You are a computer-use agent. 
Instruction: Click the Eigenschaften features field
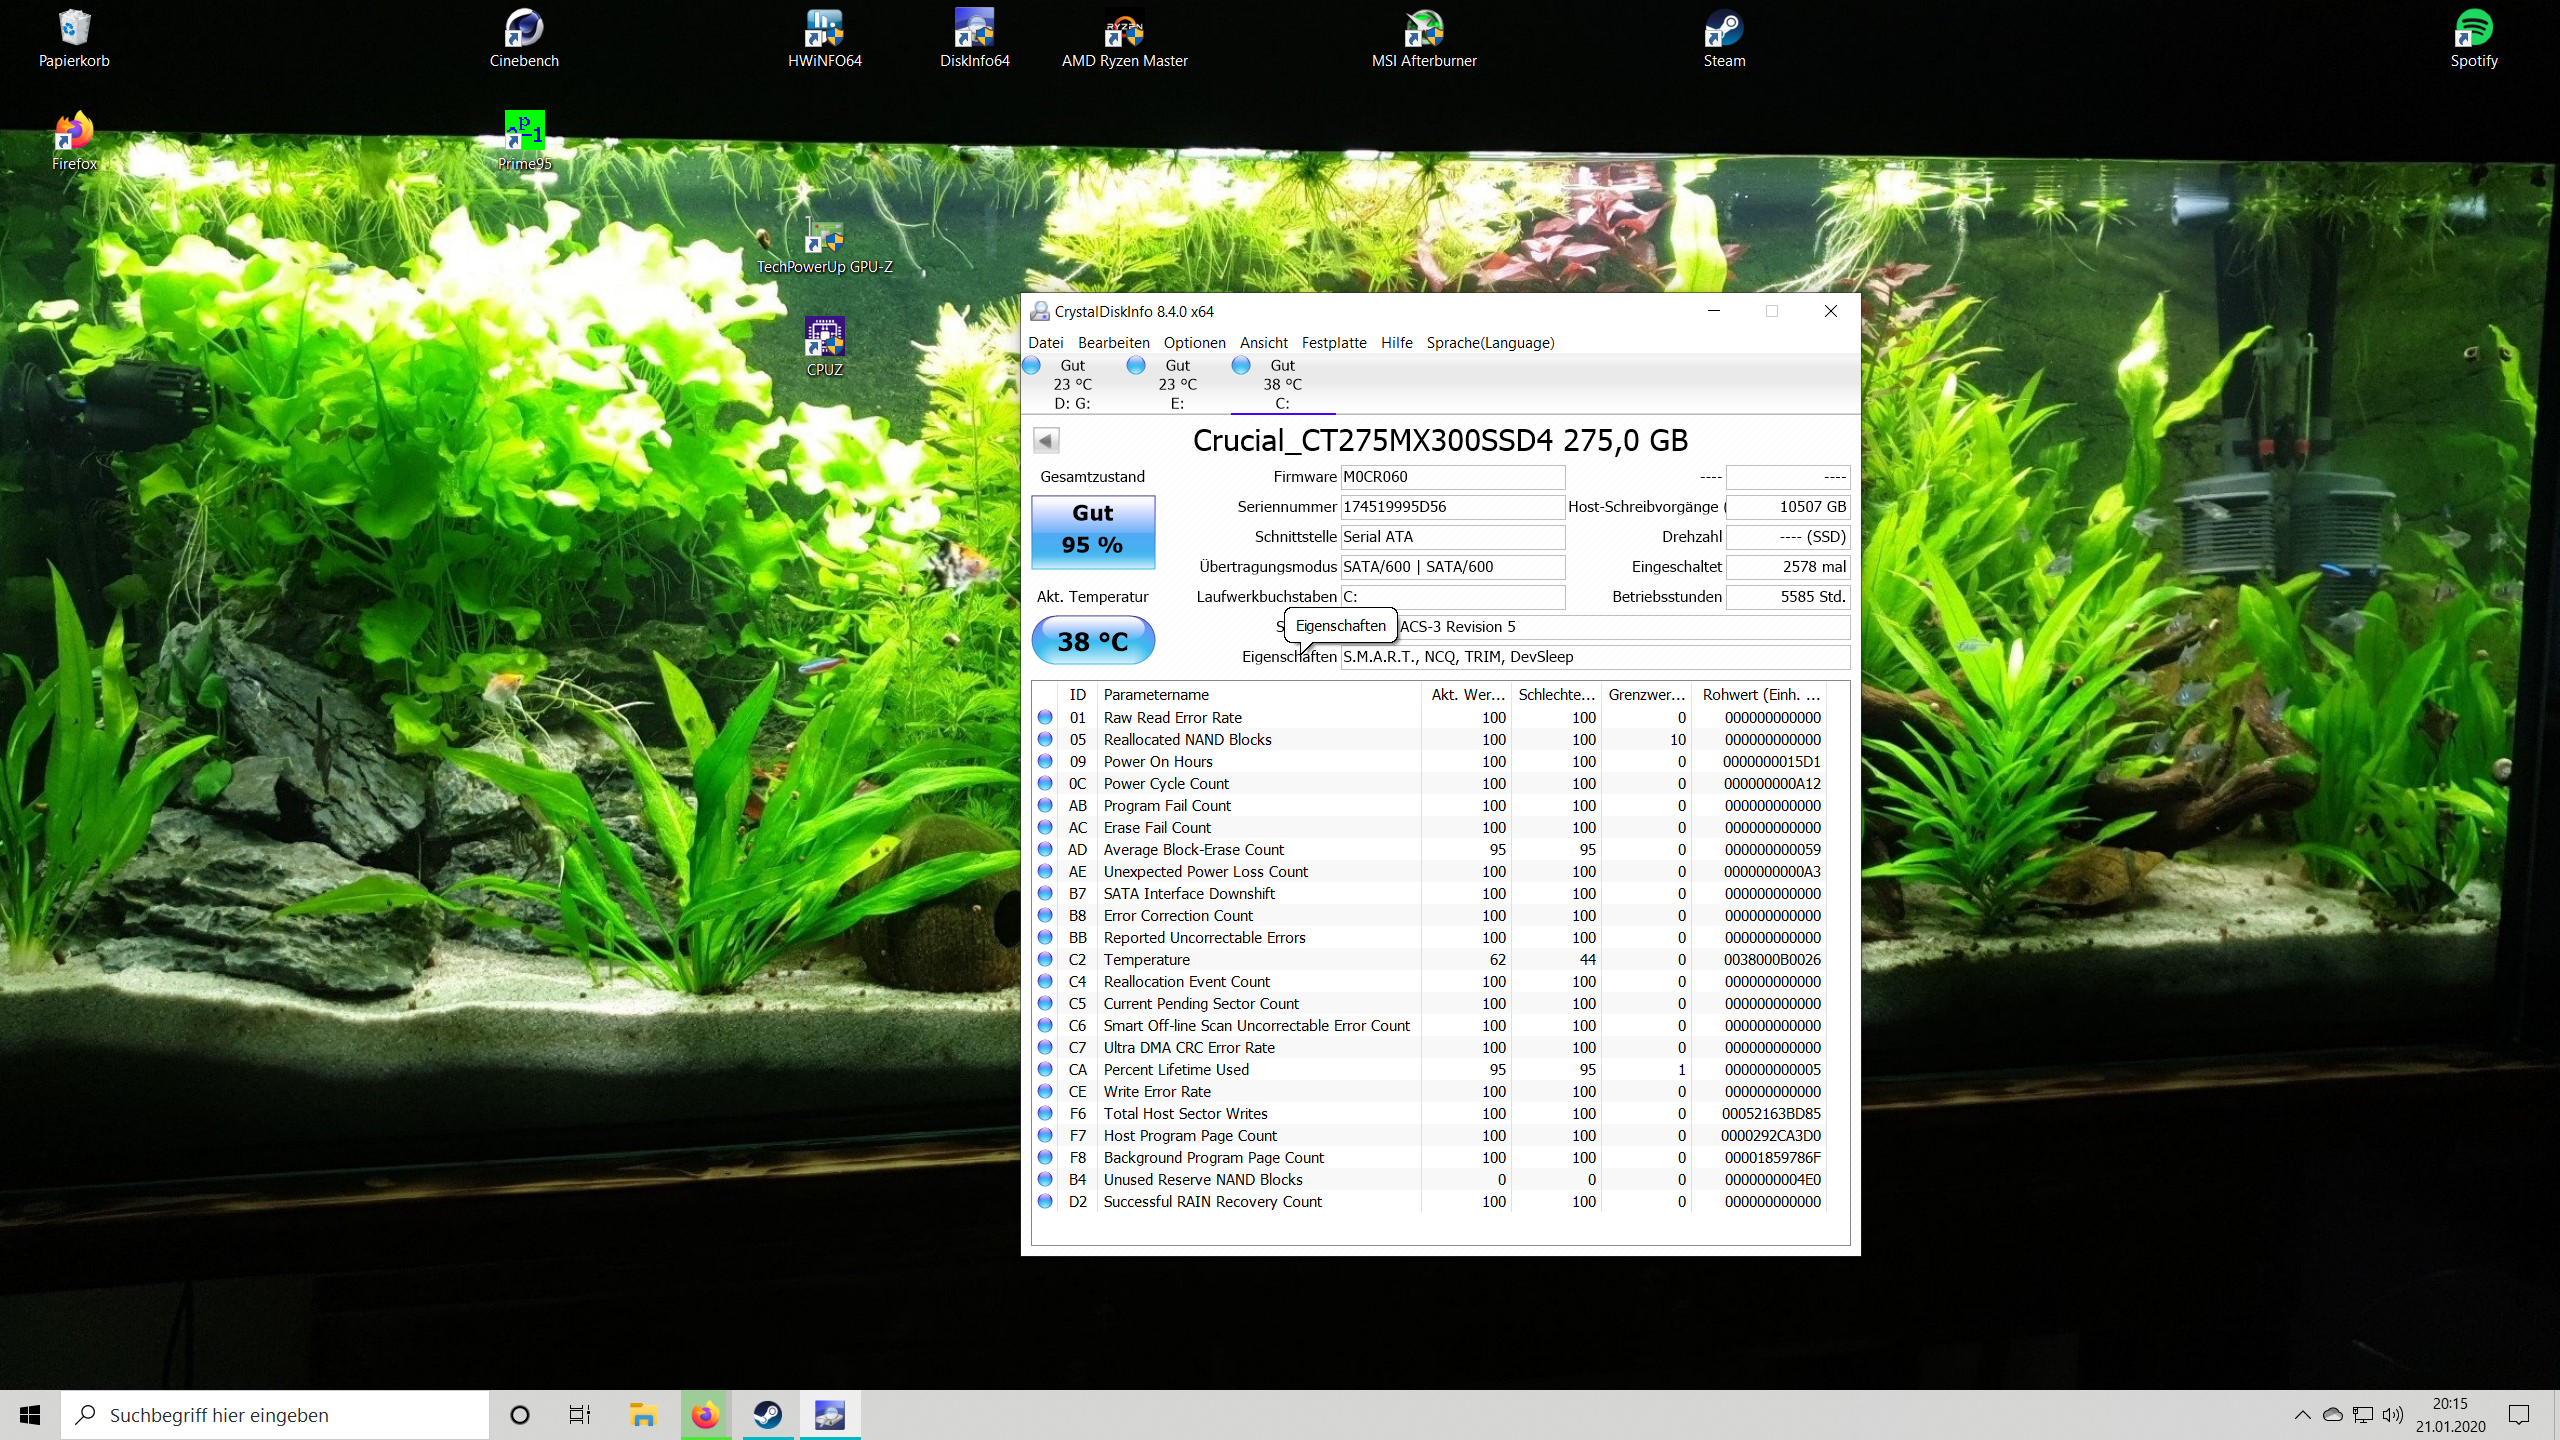click(x=1595, y=657)
